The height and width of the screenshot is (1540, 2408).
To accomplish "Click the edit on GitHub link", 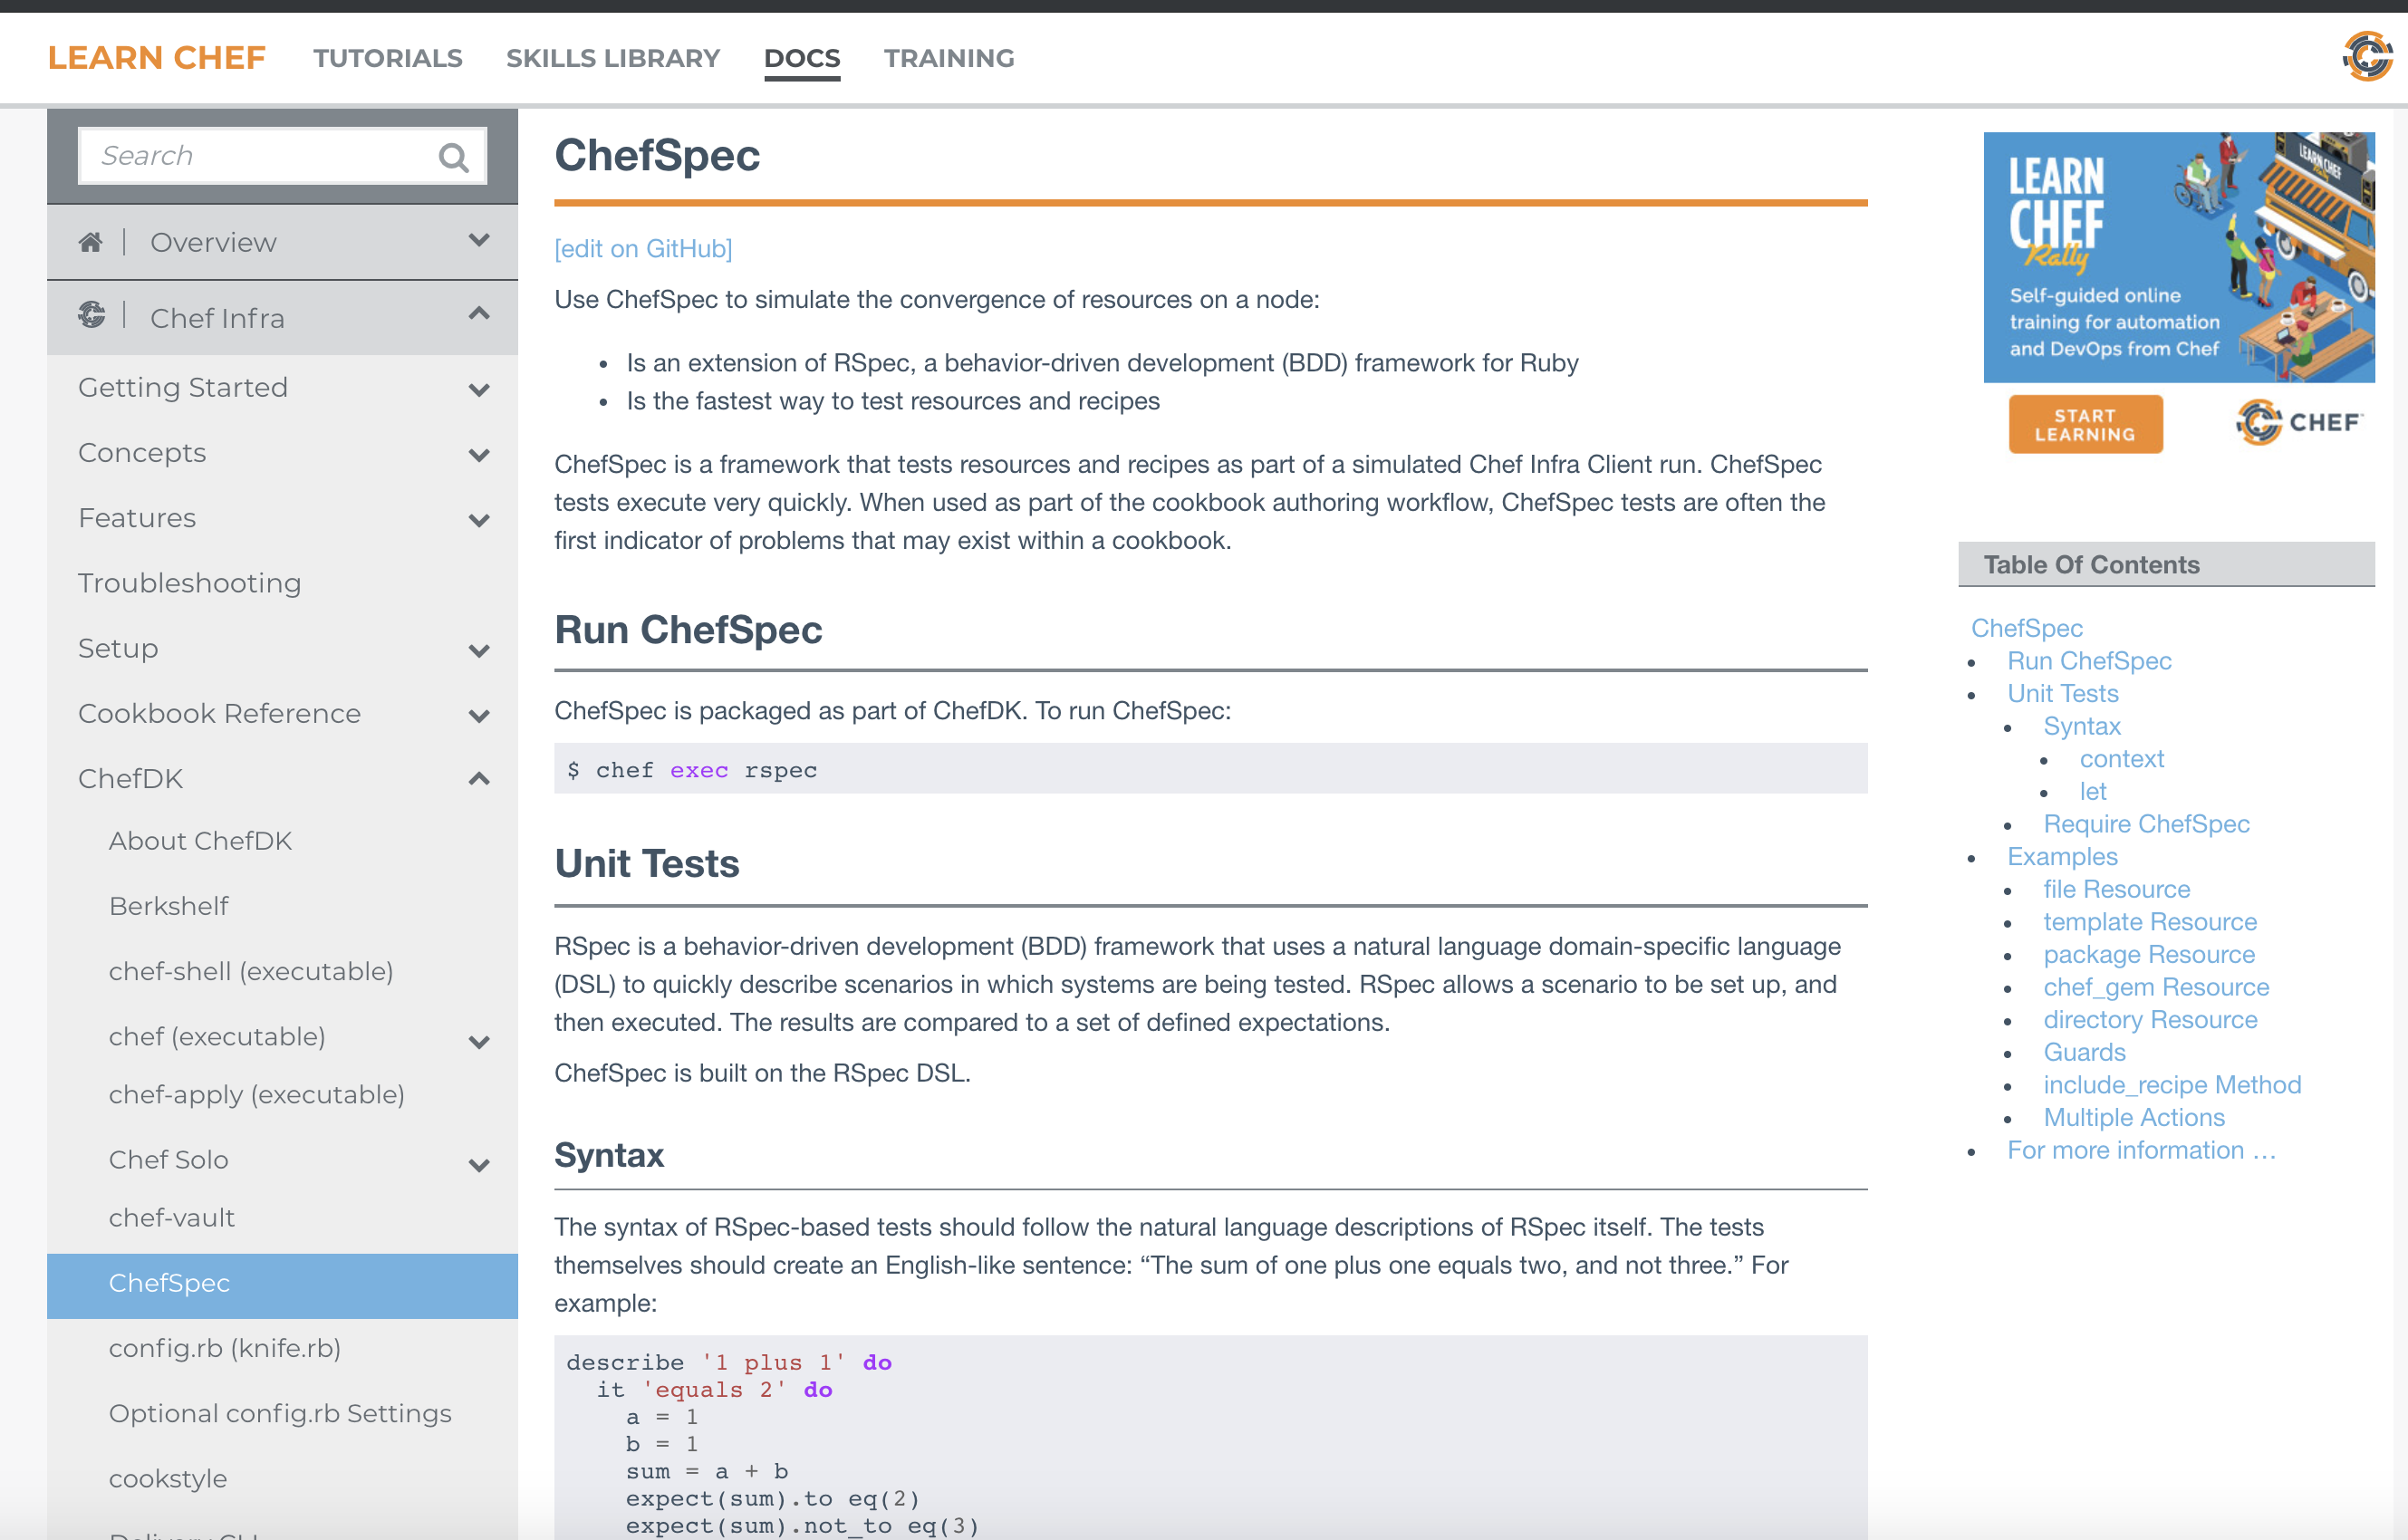I will pyautogui.click(x=643, y=248).
